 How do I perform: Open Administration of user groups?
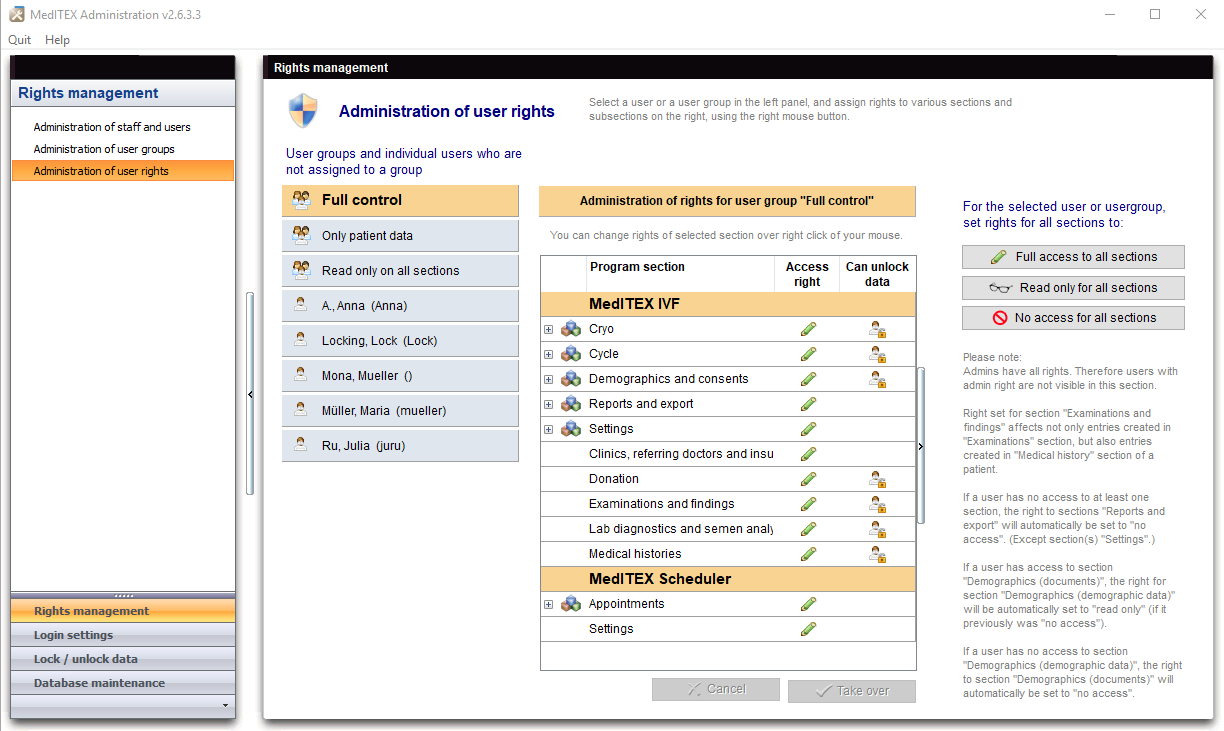pos(104,149)
